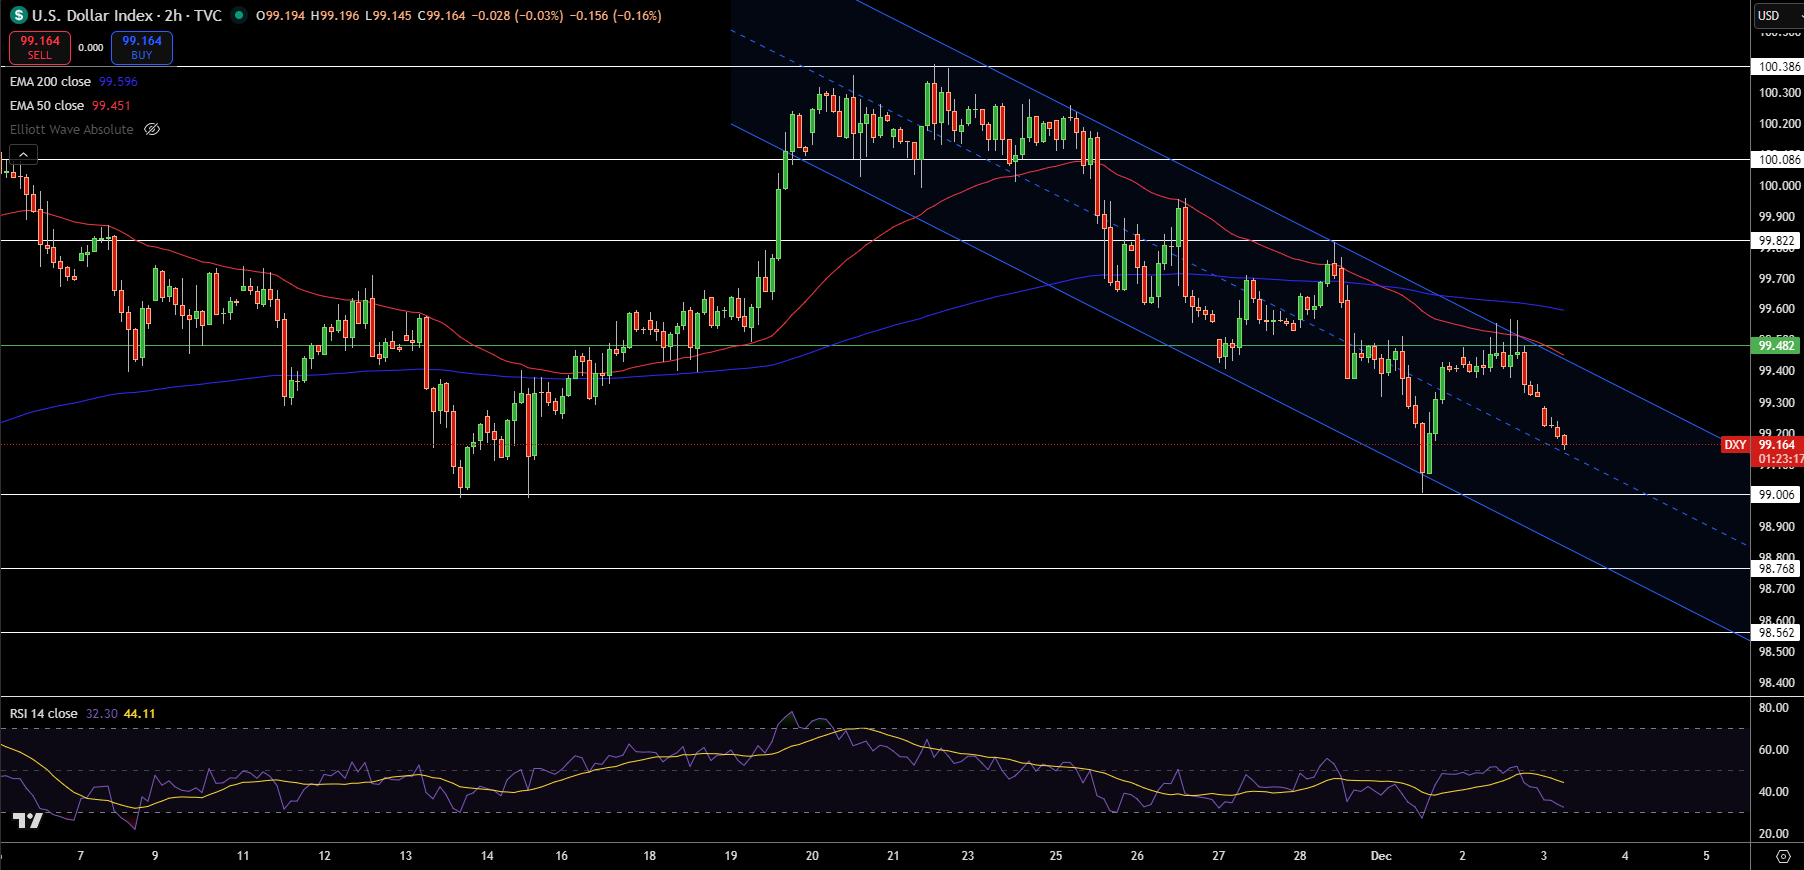Click the 100.386 horizontal line price label
This screenshot has width=1804, height=870.
pos(1778,67)
